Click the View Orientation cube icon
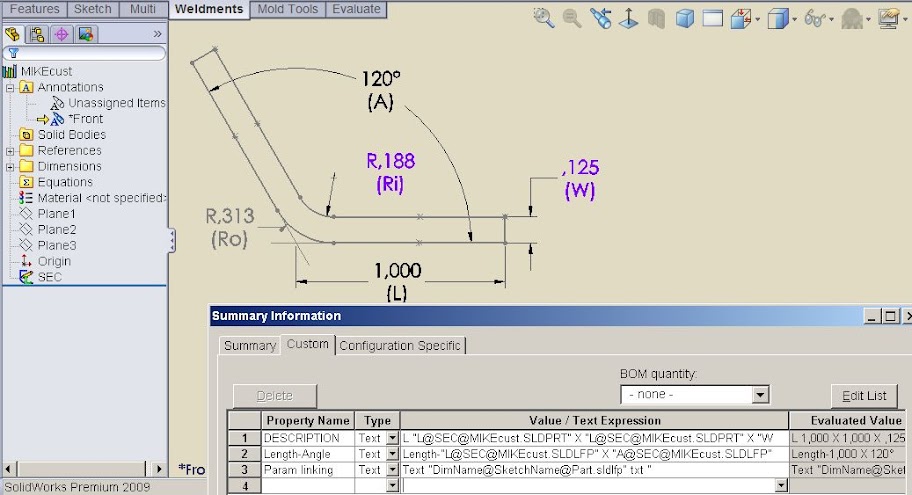The width and height of the screenshot is (912, 495). click(x=741, y=18)
